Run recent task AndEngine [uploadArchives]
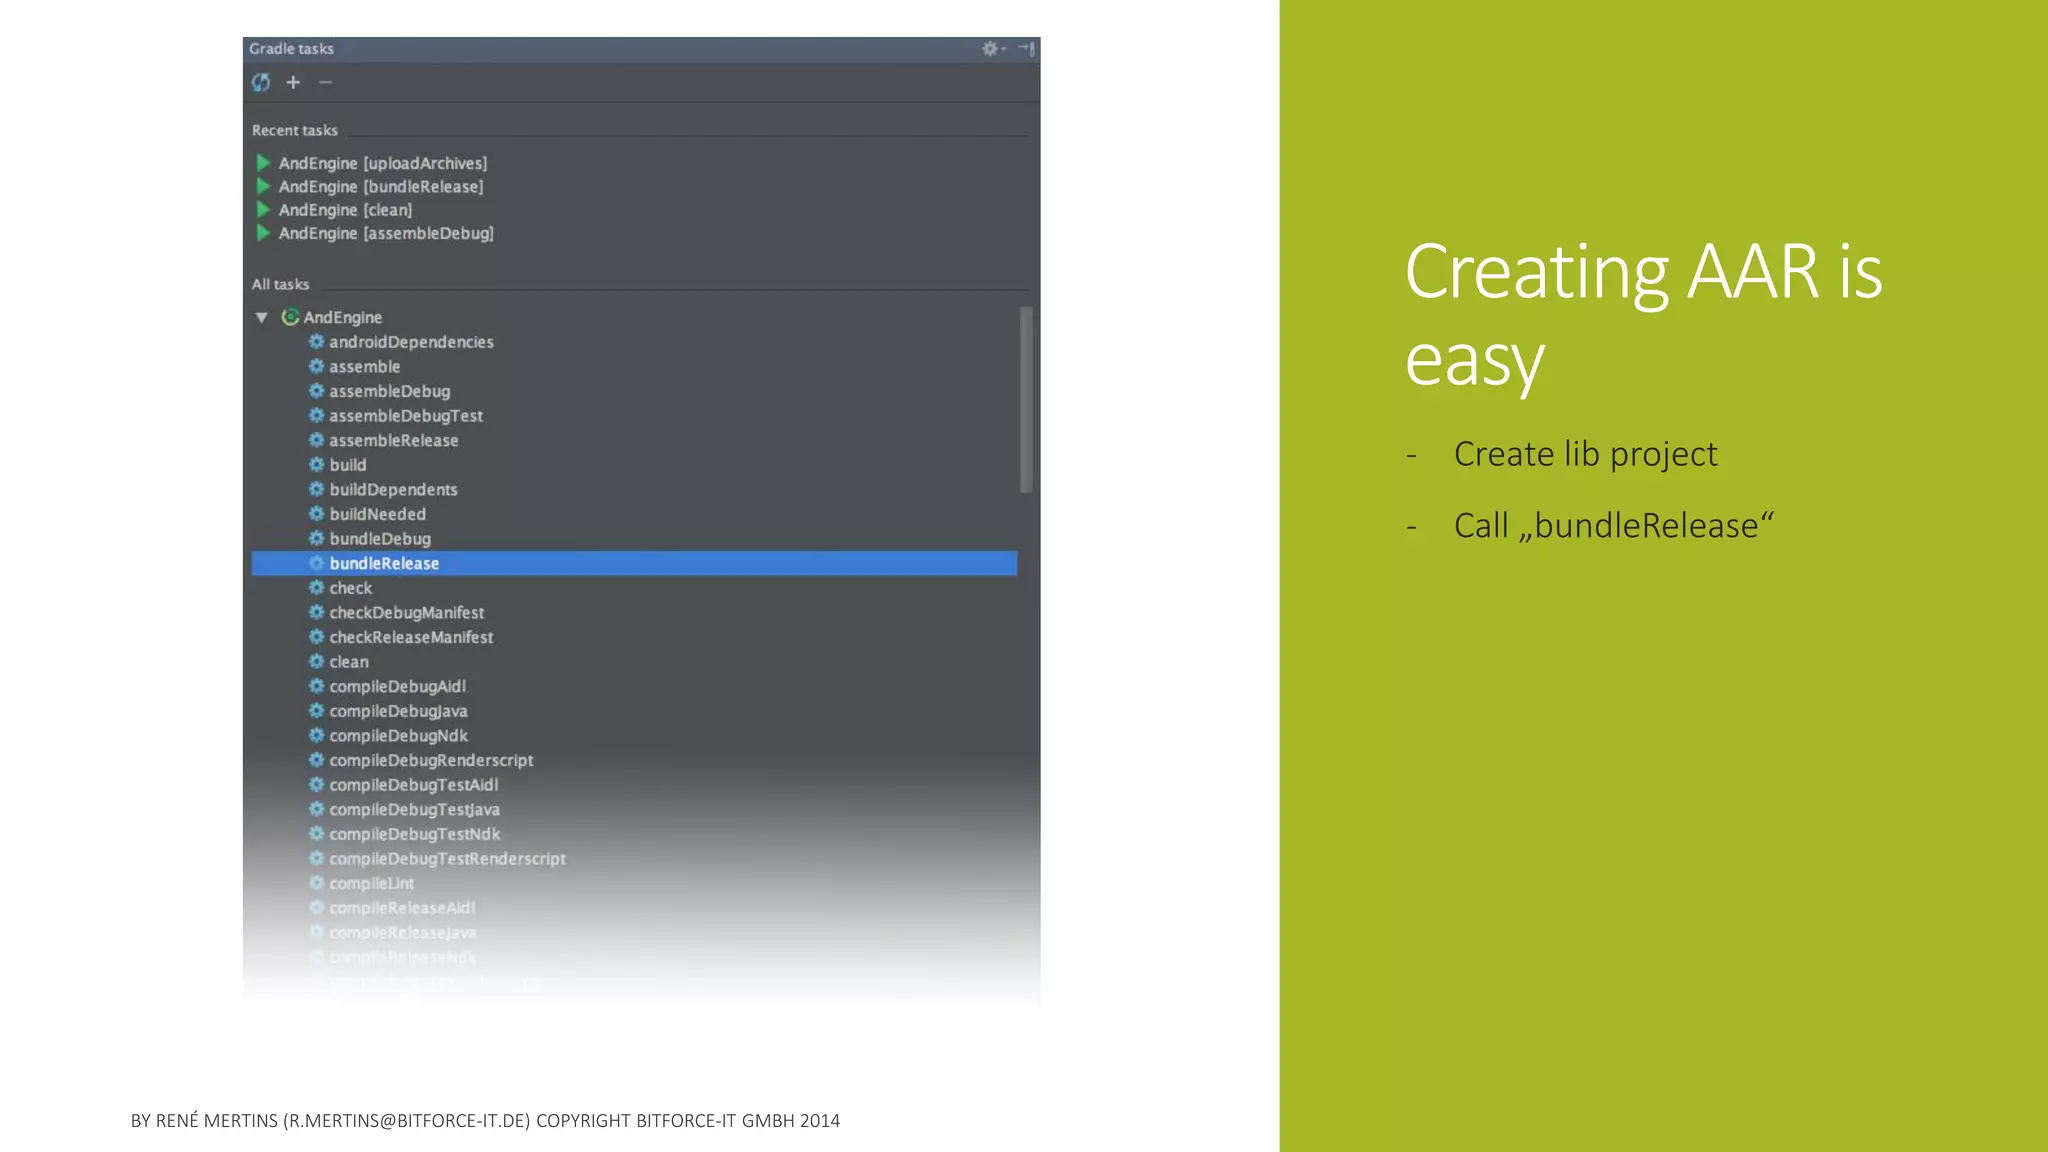Screen dimensions: 2048x1152 tap(371, 163)
